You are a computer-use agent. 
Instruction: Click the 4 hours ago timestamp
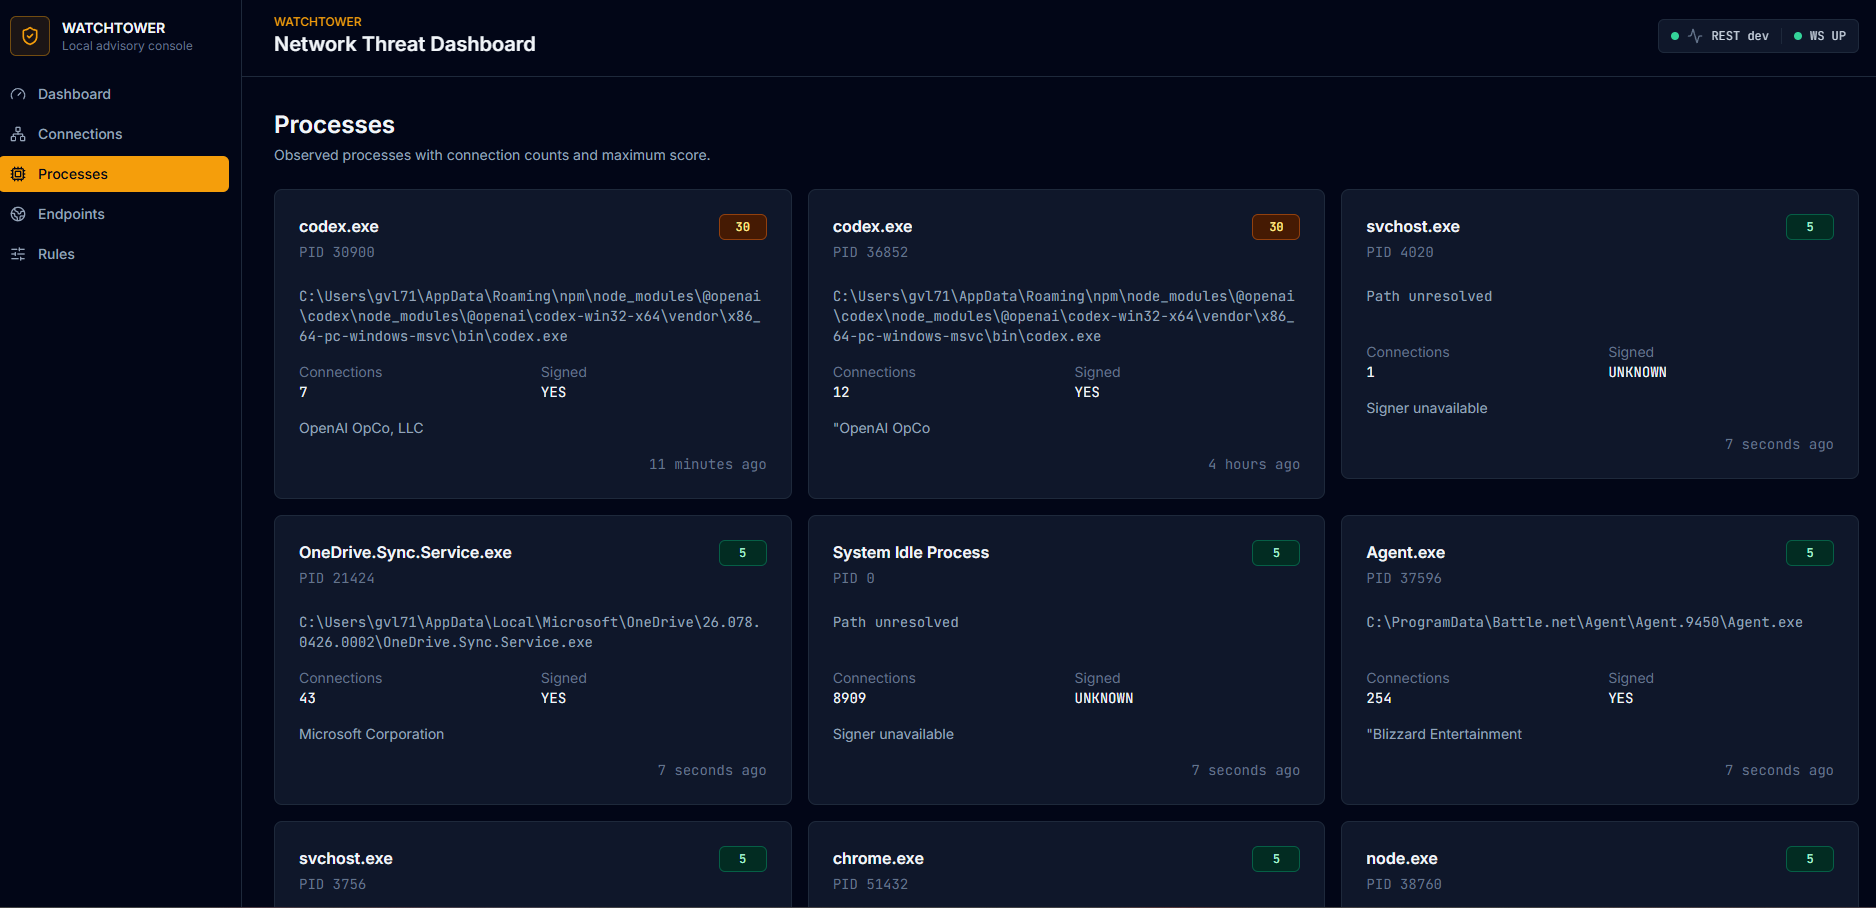[1254, 465]
